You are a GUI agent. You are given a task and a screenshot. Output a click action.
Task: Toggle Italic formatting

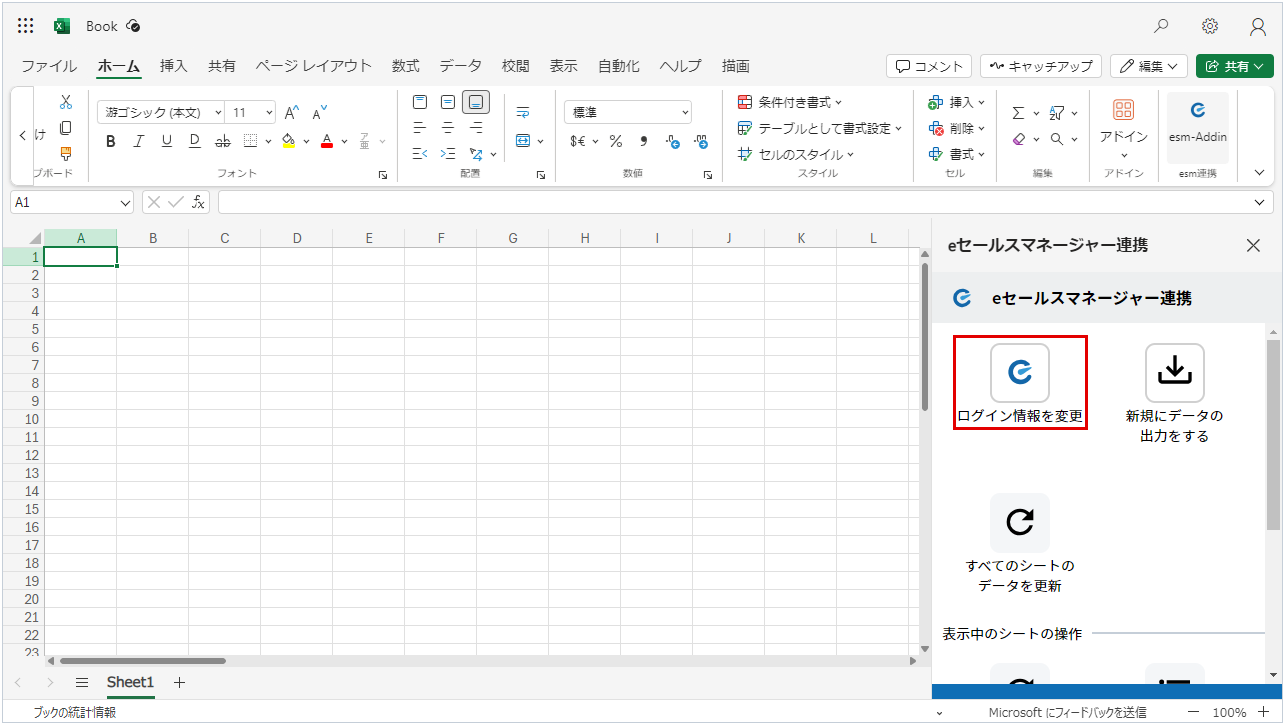point(139,141)
